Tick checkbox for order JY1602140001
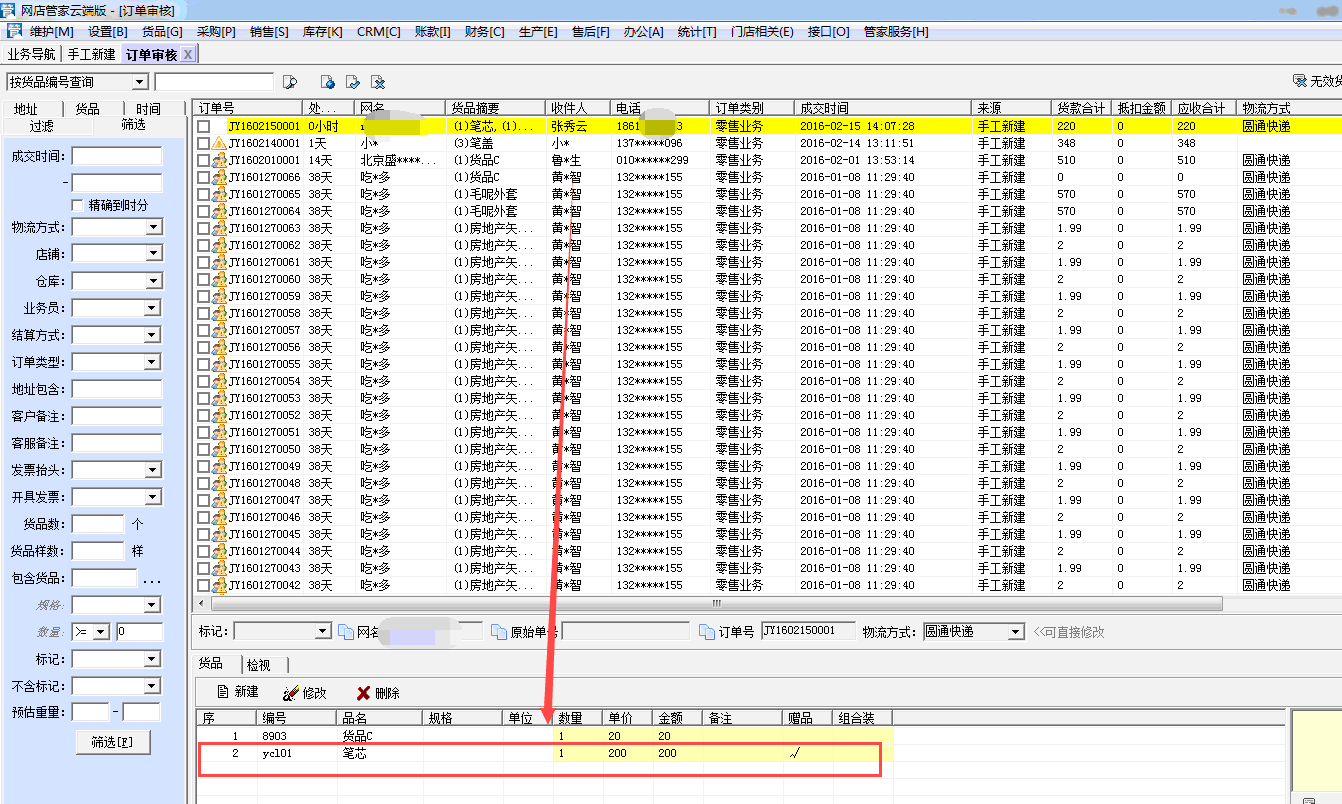 click(204, 144)
